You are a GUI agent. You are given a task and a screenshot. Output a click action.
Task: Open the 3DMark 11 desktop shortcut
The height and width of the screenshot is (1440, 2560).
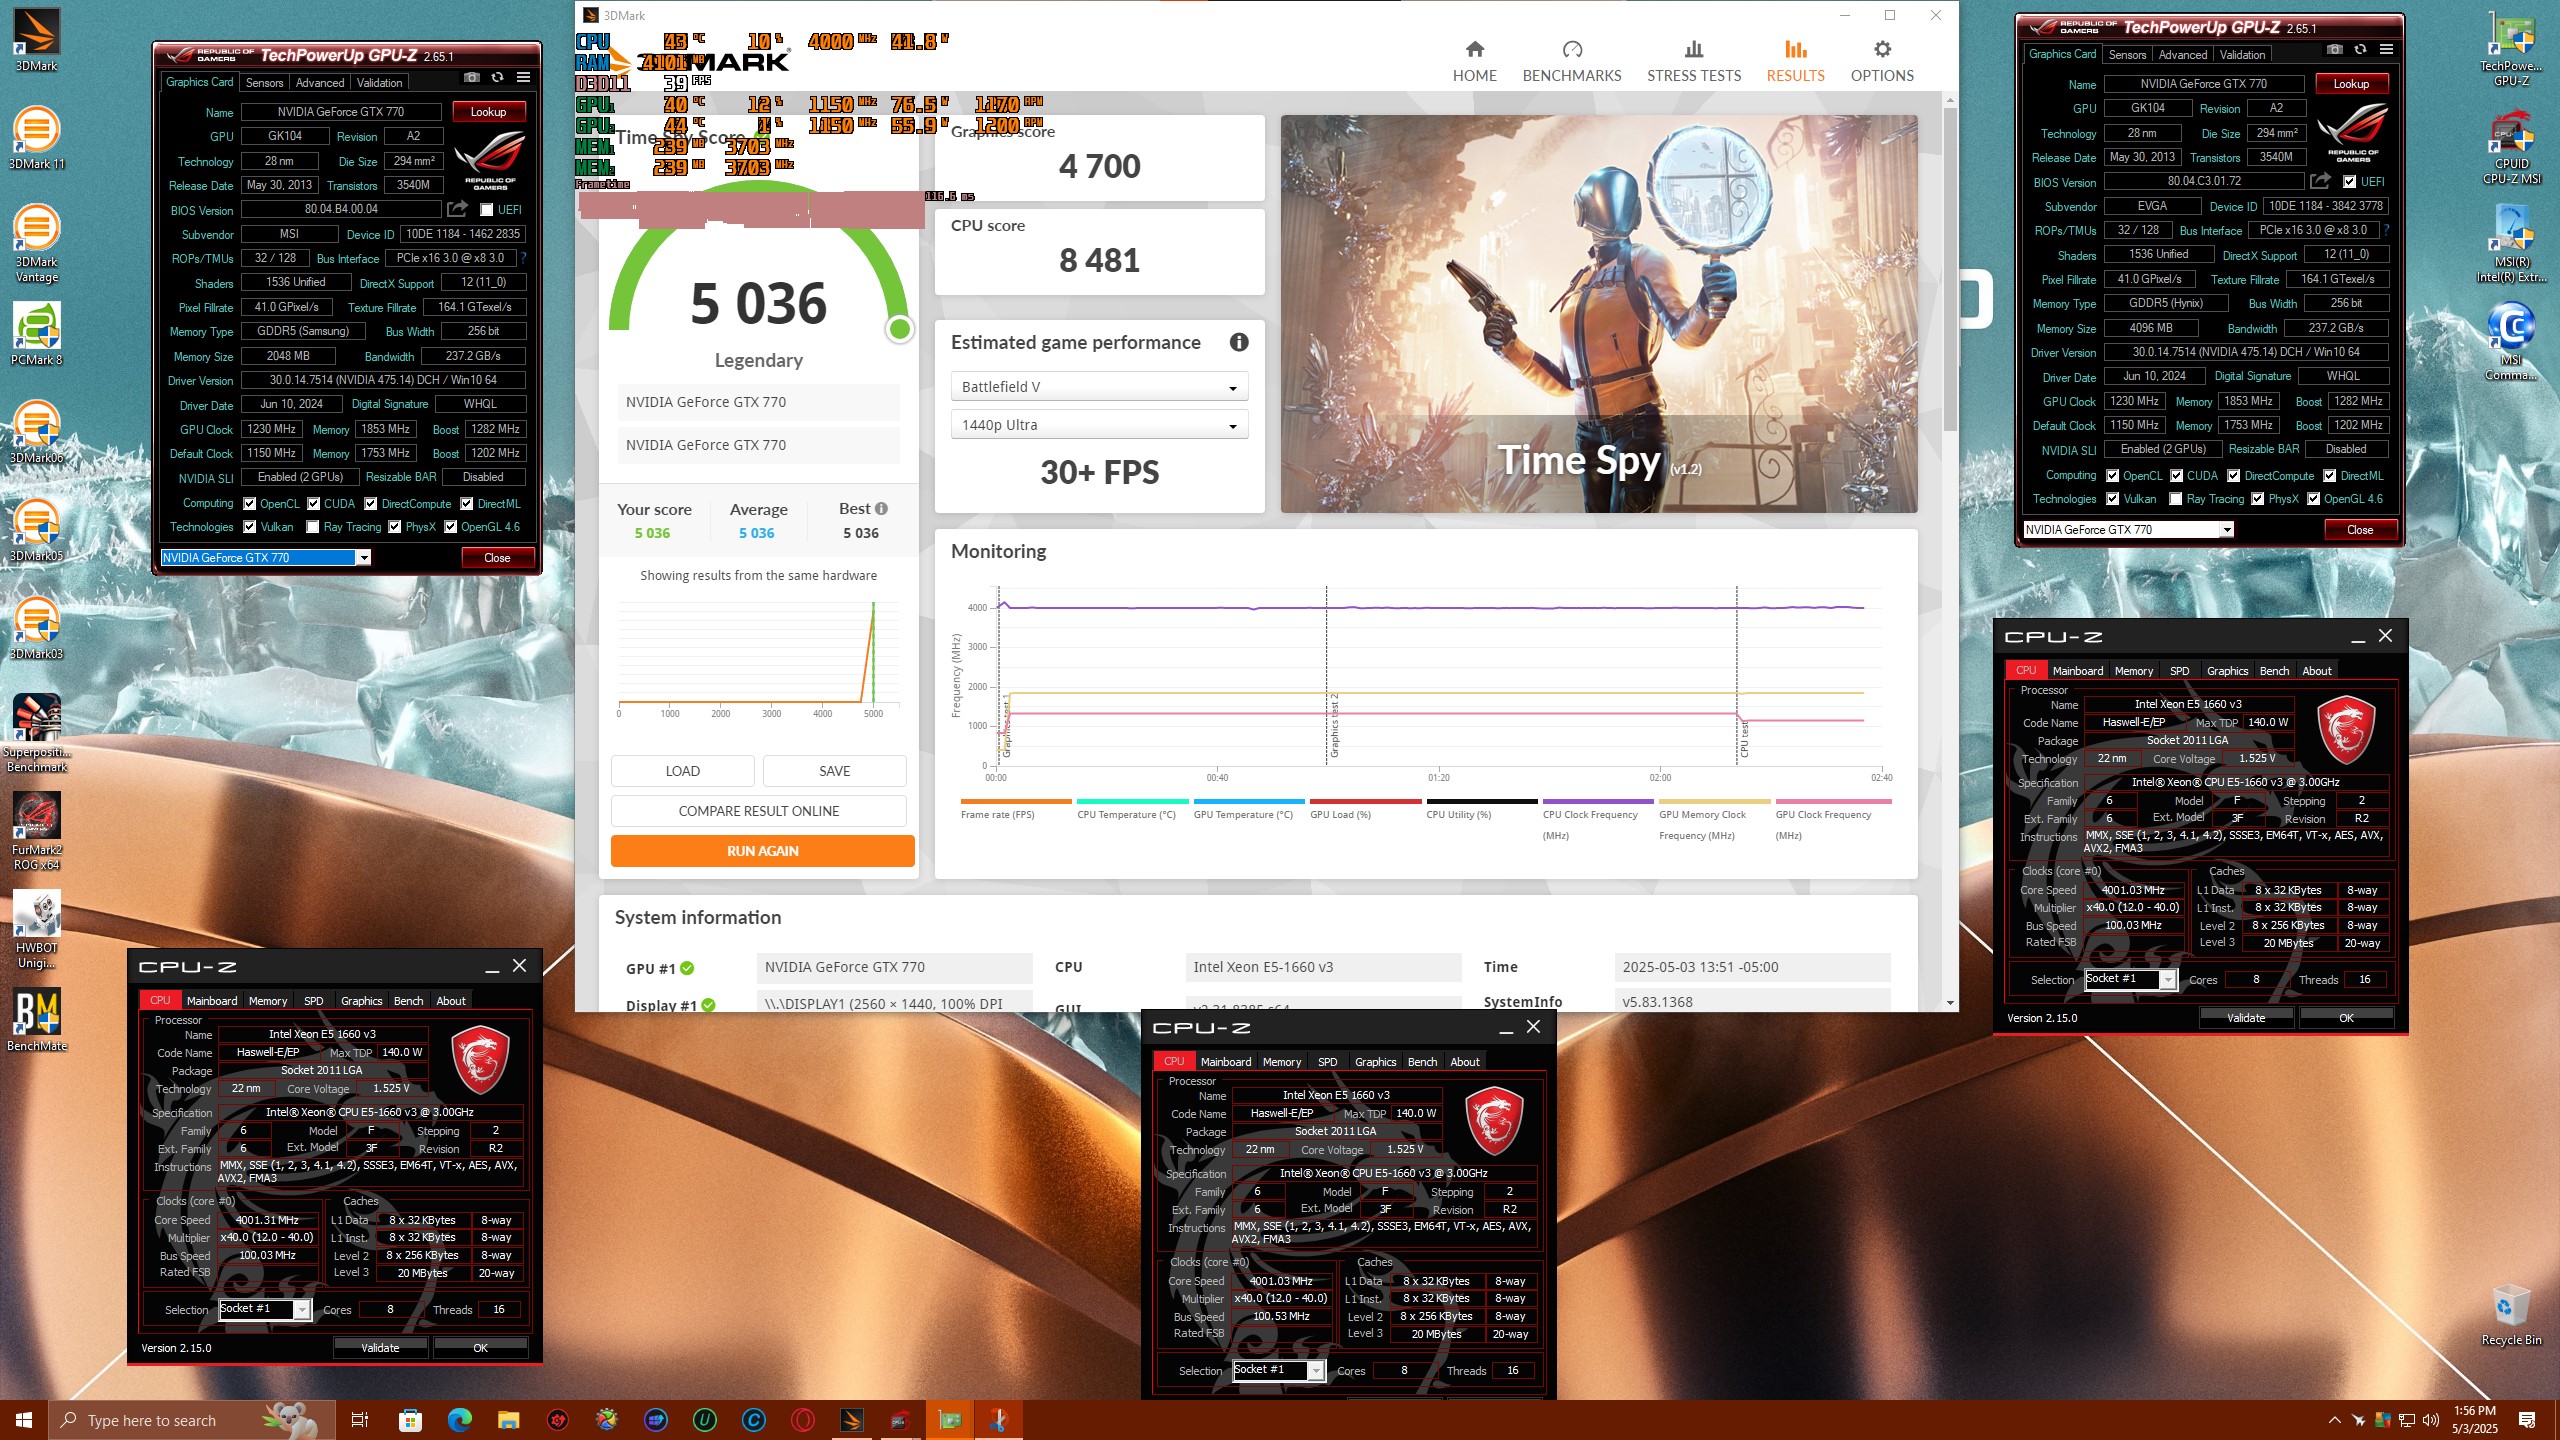[36, 138]
